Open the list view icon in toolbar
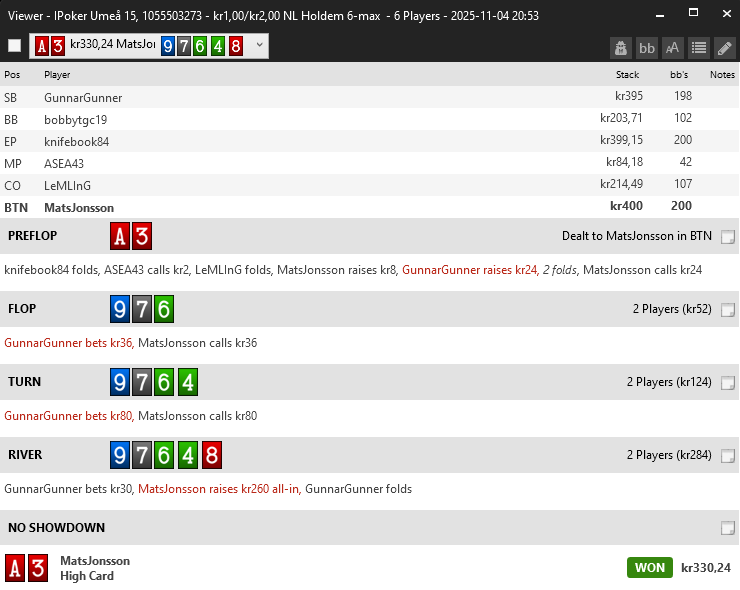 click(699, 47)
